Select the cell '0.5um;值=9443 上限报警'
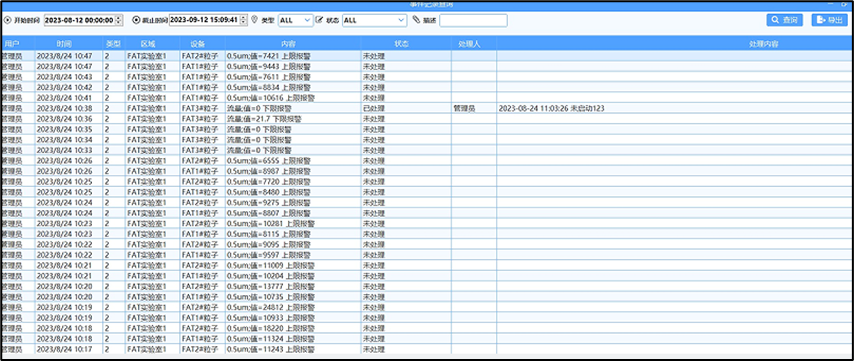Image resolution: width=854 pixels, height=361 pixels. tap(293, 66)
